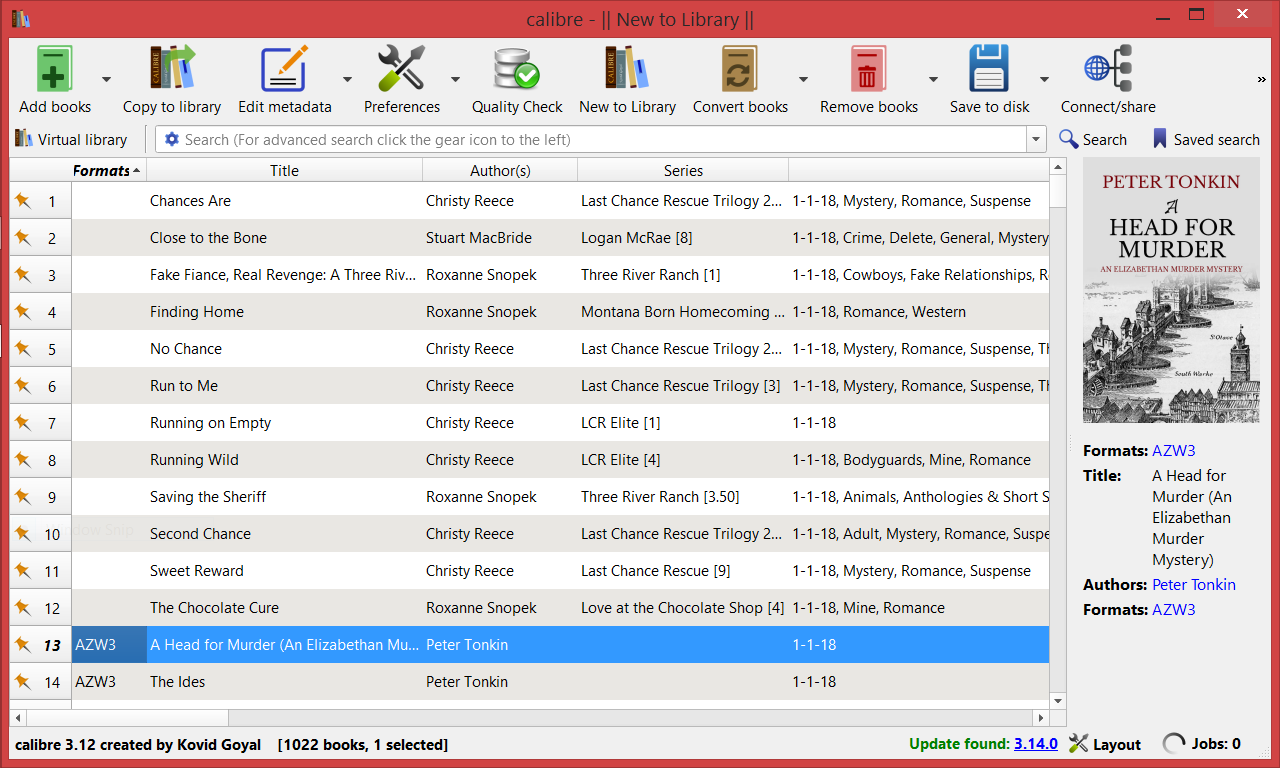The height and width of the screenshot is (768, 1280).
Task: Sort by the Author(s) column header
Action: point(500,170)
